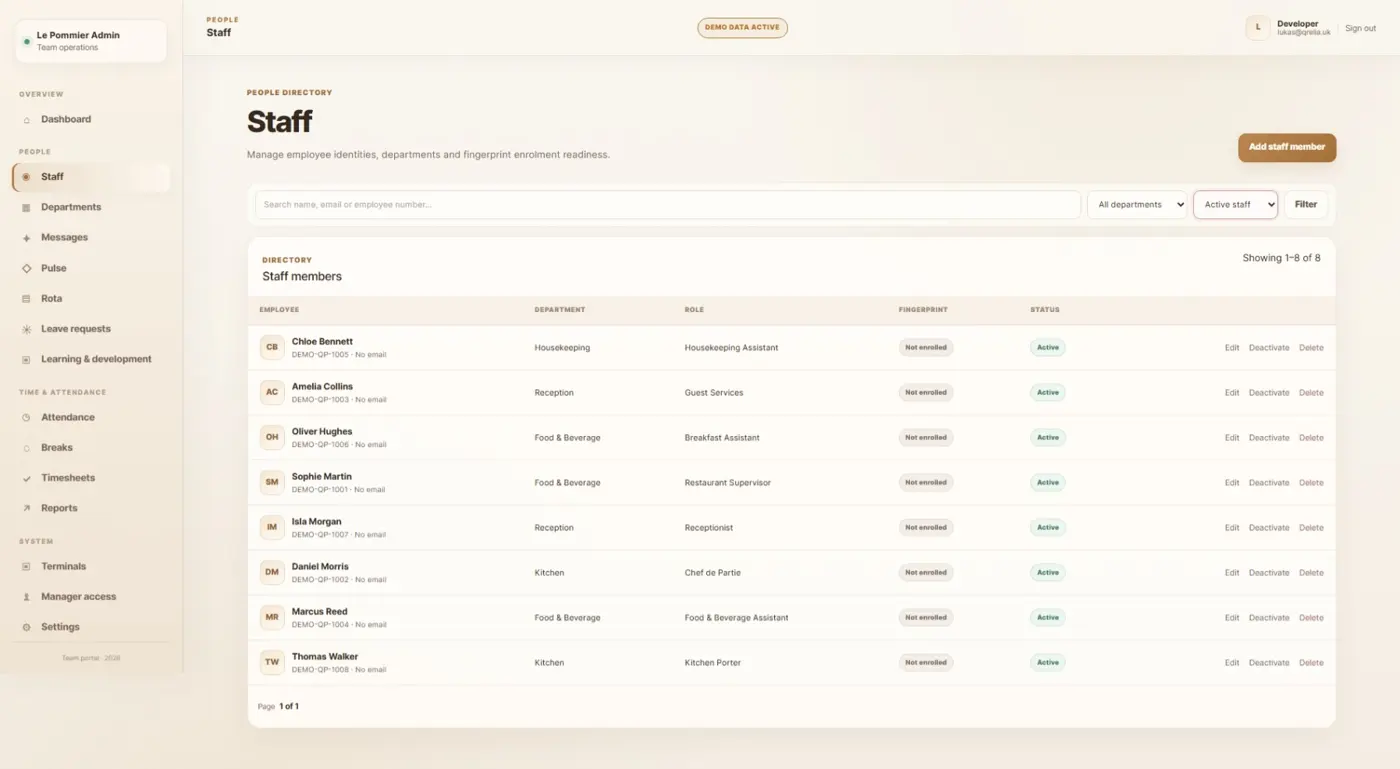The height and width of the screenshot is (769, 1400).
Task: Click the Add staff member button
Action: pos(1287,147)
